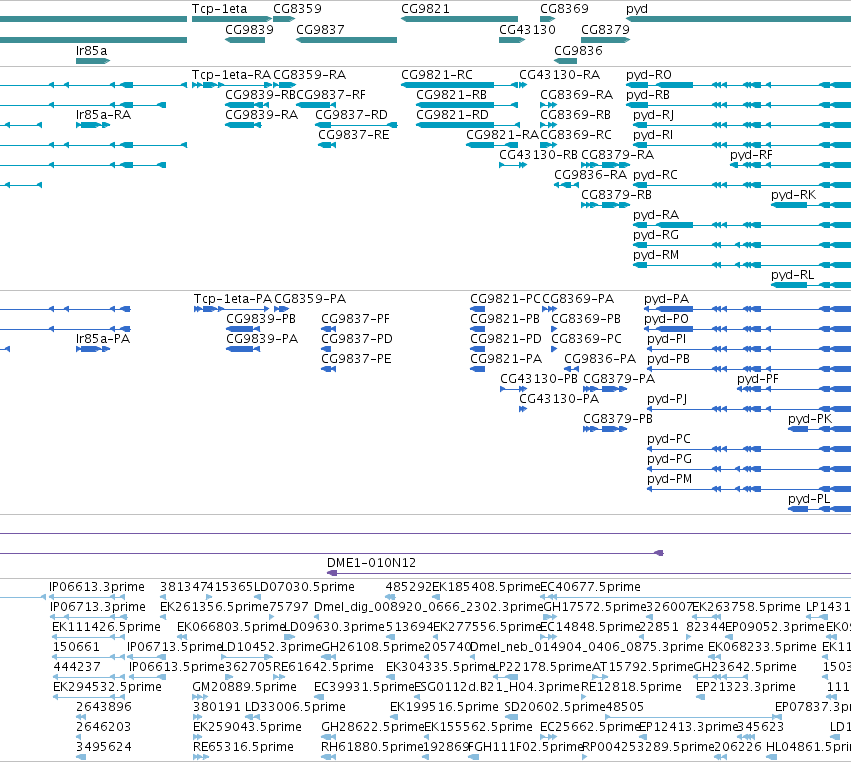Select the CG8359 gene label
This screenshot has height=762, width=851.
pyautogui.click(x=297, y=9)
